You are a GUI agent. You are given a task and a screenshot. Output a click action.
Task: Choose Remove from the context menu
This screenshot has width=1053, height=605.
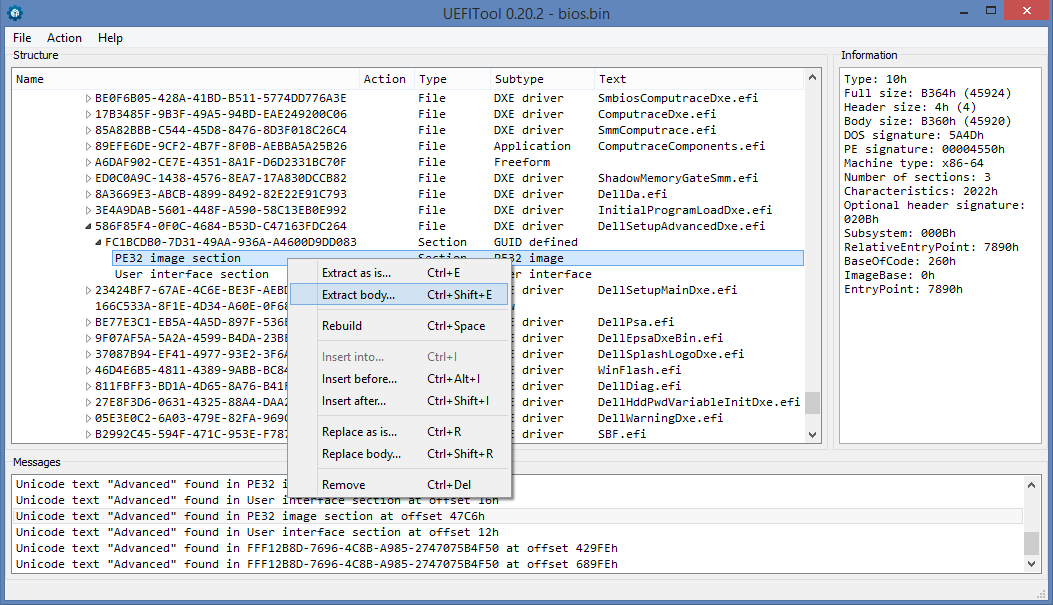click(x=399, y=485)
